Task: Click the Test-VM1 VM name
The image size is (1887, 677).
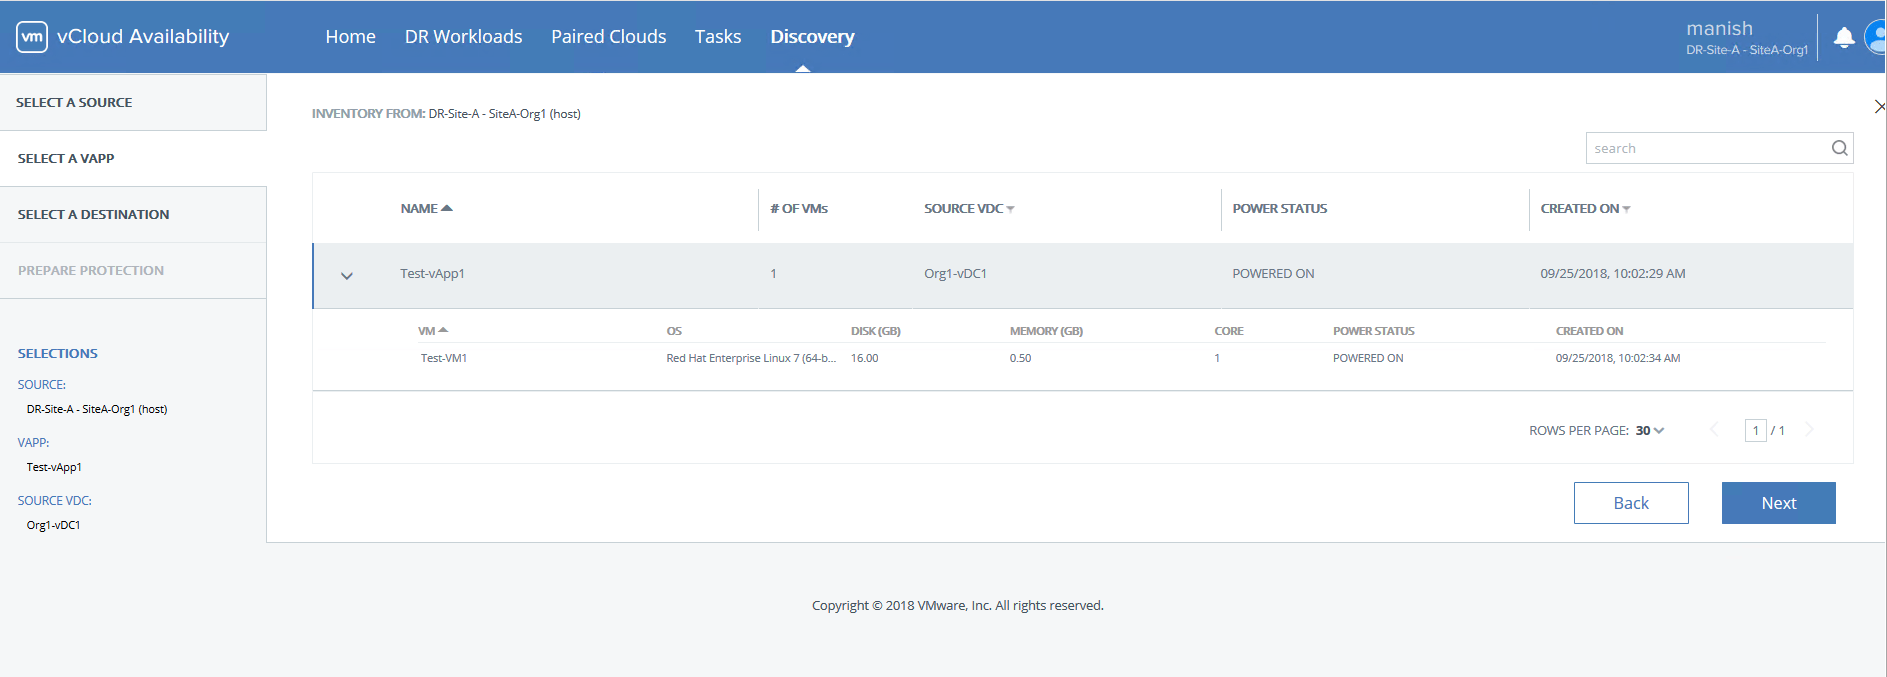Action: pyautogui.click(x=444, y=358)
